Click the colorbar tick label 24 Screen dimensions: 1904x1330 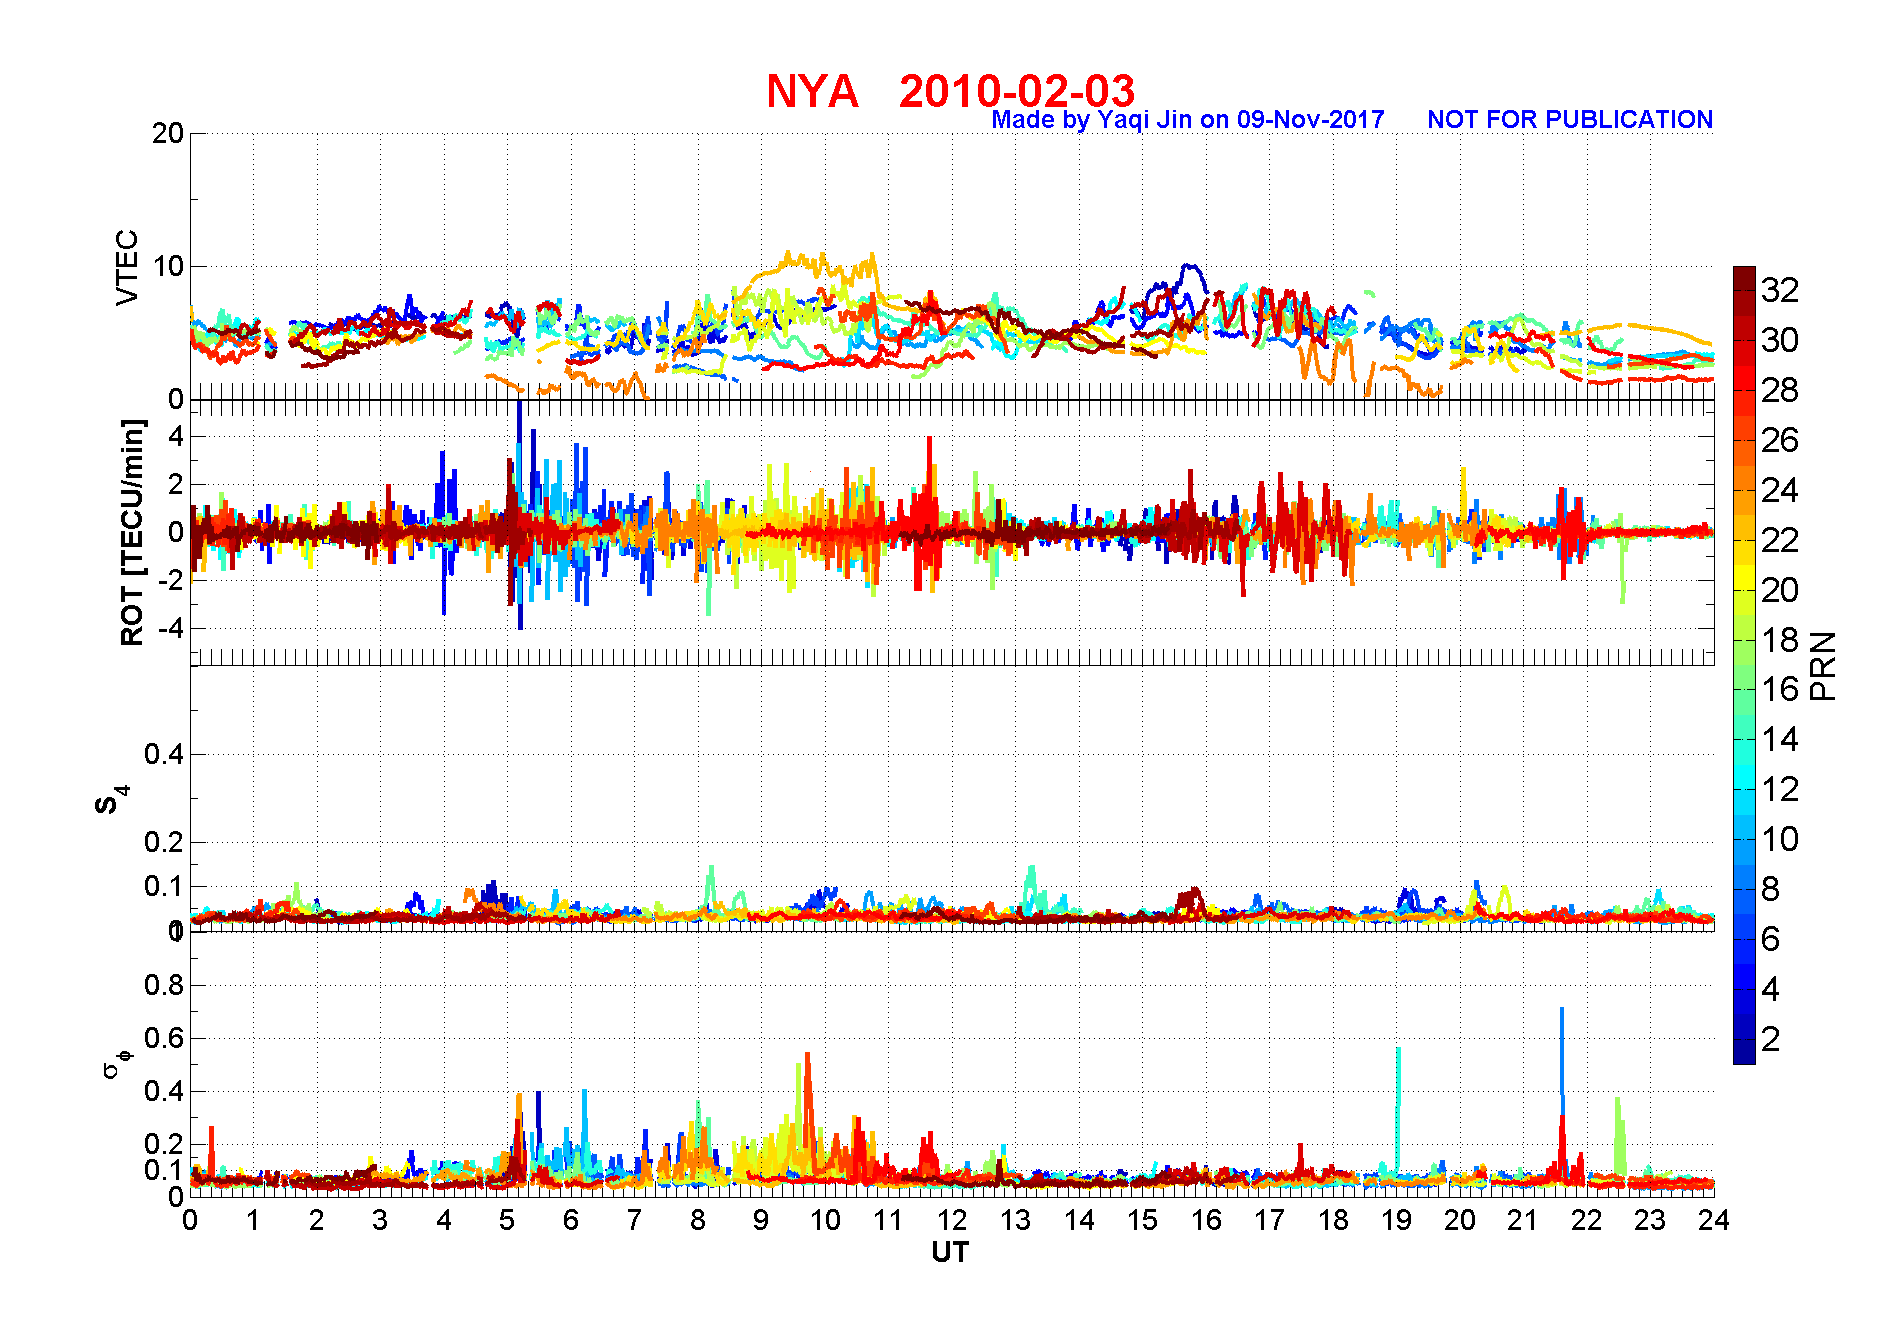coord(1780,490)
